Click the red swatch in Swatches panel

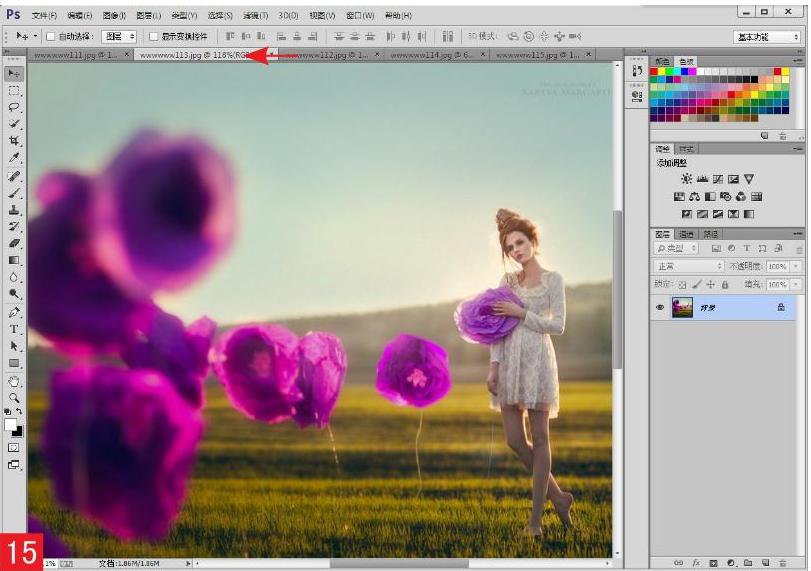[654, 71]
